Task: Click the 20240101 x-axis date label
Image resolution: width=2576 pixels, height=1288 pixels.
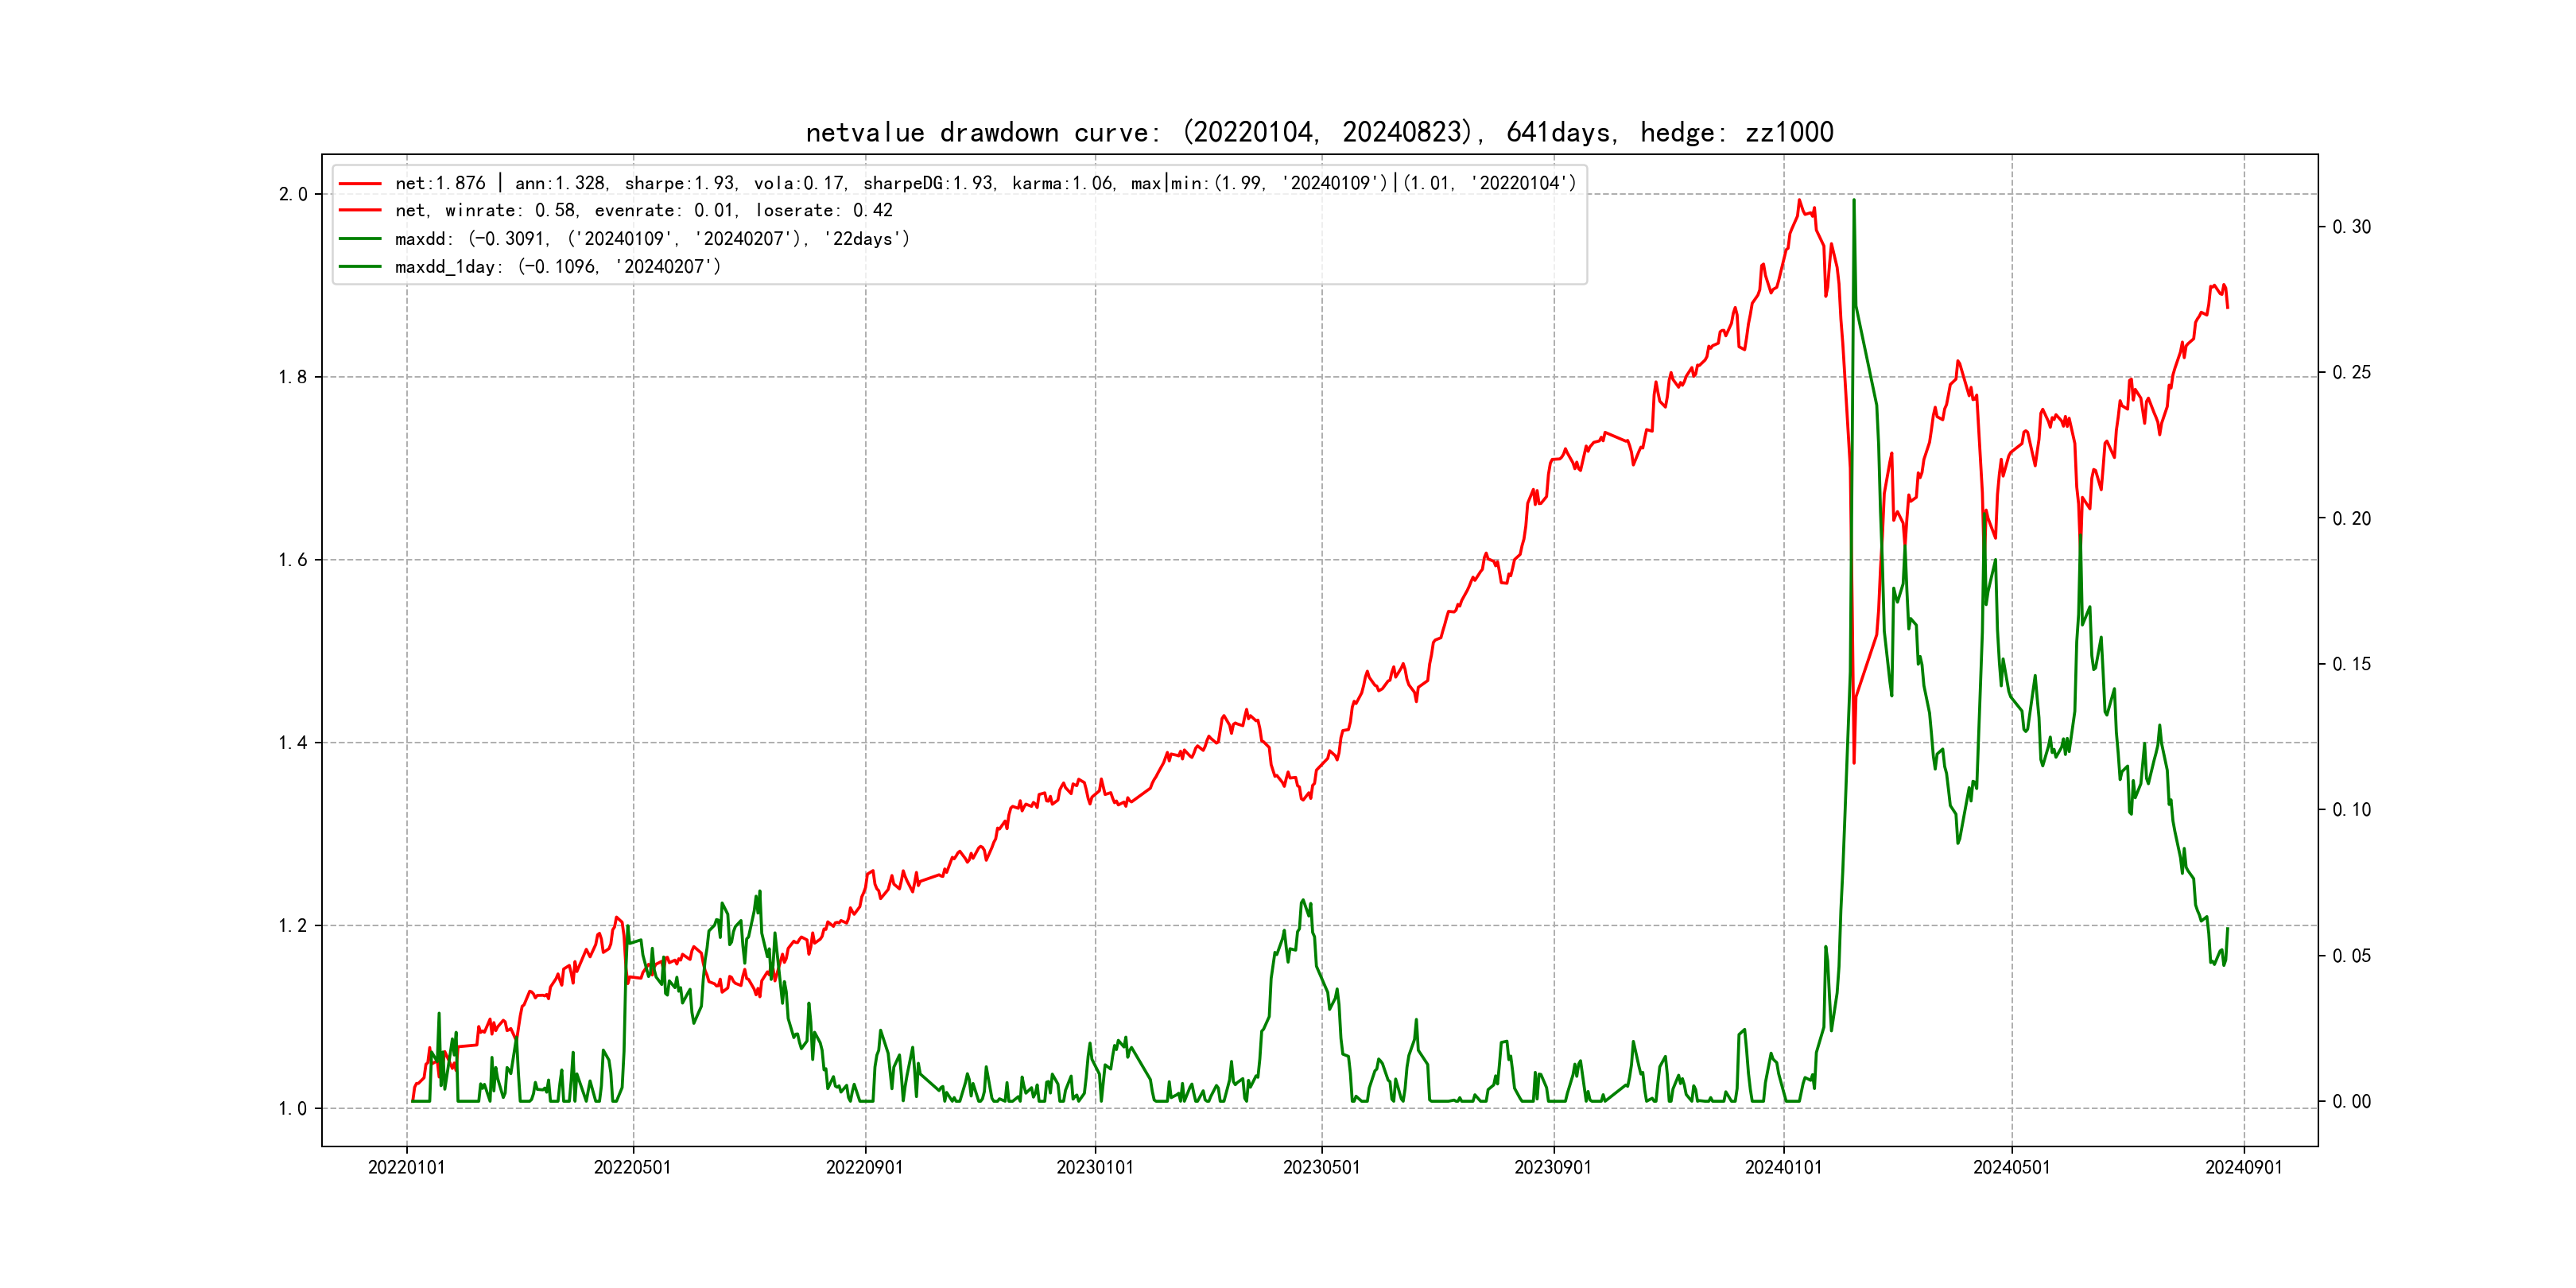Action: point(1783,1167)
